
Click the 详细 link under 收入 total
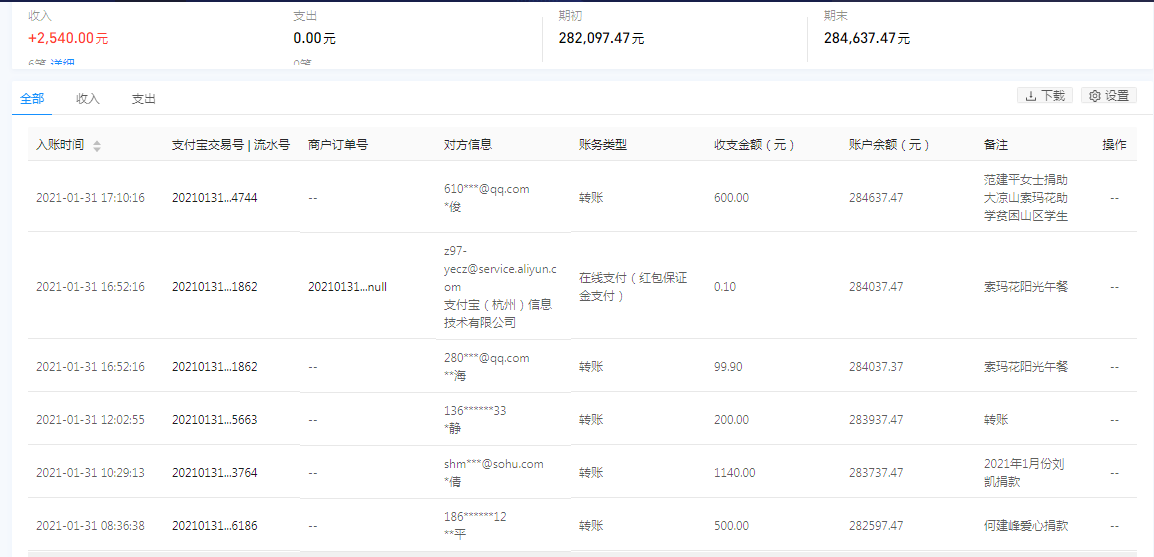(61, 64)
